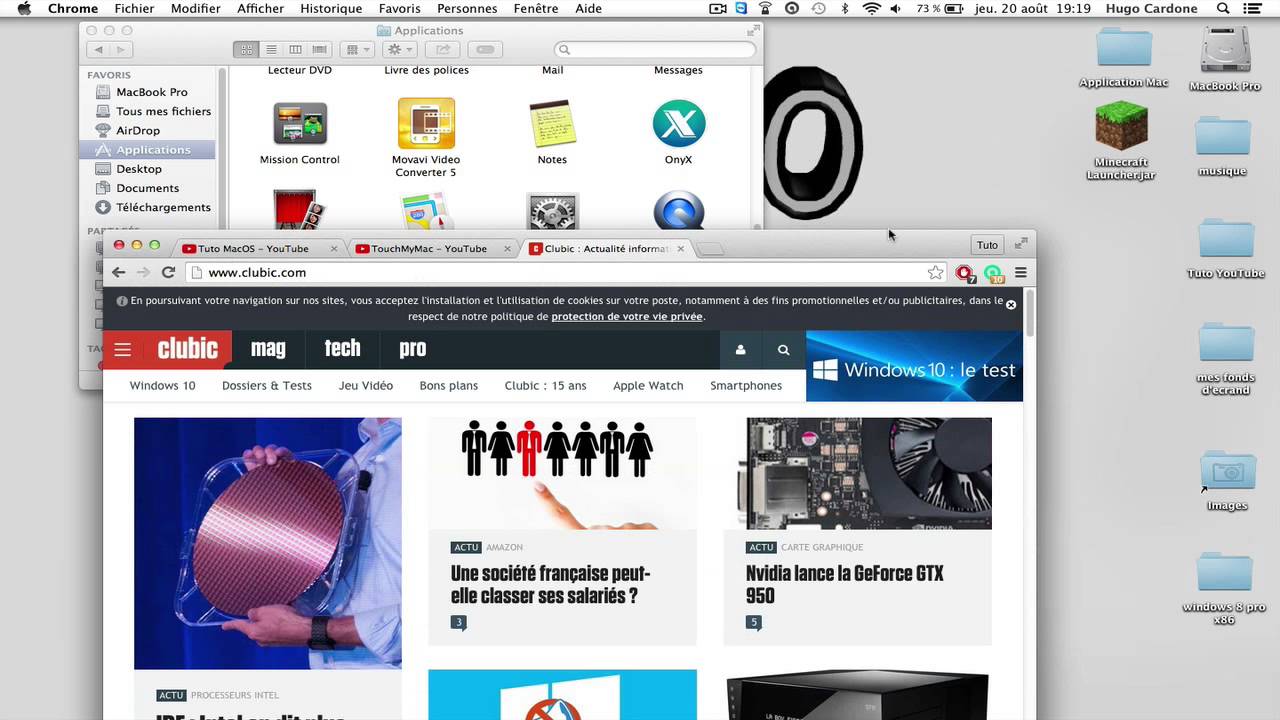The image size is (1280, 720).
Task: Open the Windows 10 : le test banner
Action: pos(914,366)
